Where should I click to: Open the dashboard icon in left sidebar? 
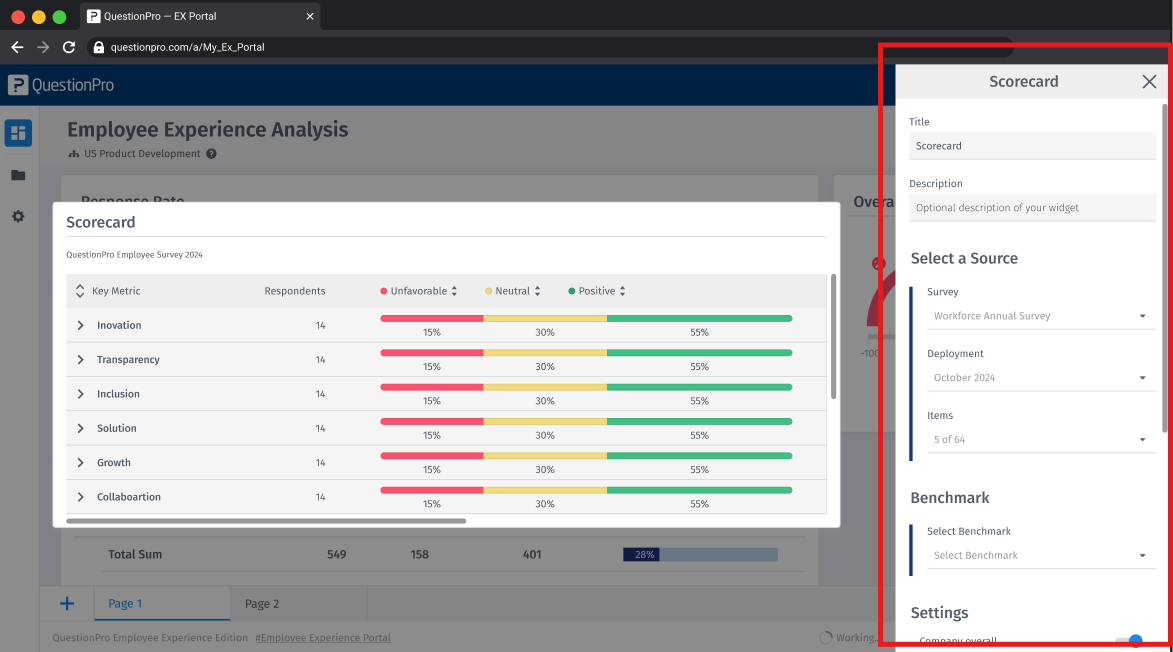(18, 133)
